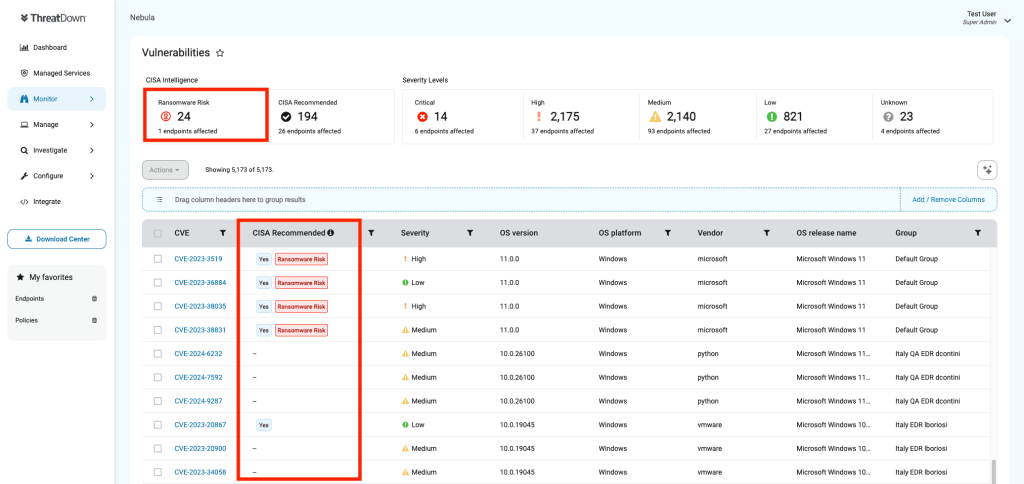Image resolution: width=1024 pixels, height=484 pixels.
Task: Check the CVE-2023-3519 row checkbox
Action: click(x=157, y=259)
